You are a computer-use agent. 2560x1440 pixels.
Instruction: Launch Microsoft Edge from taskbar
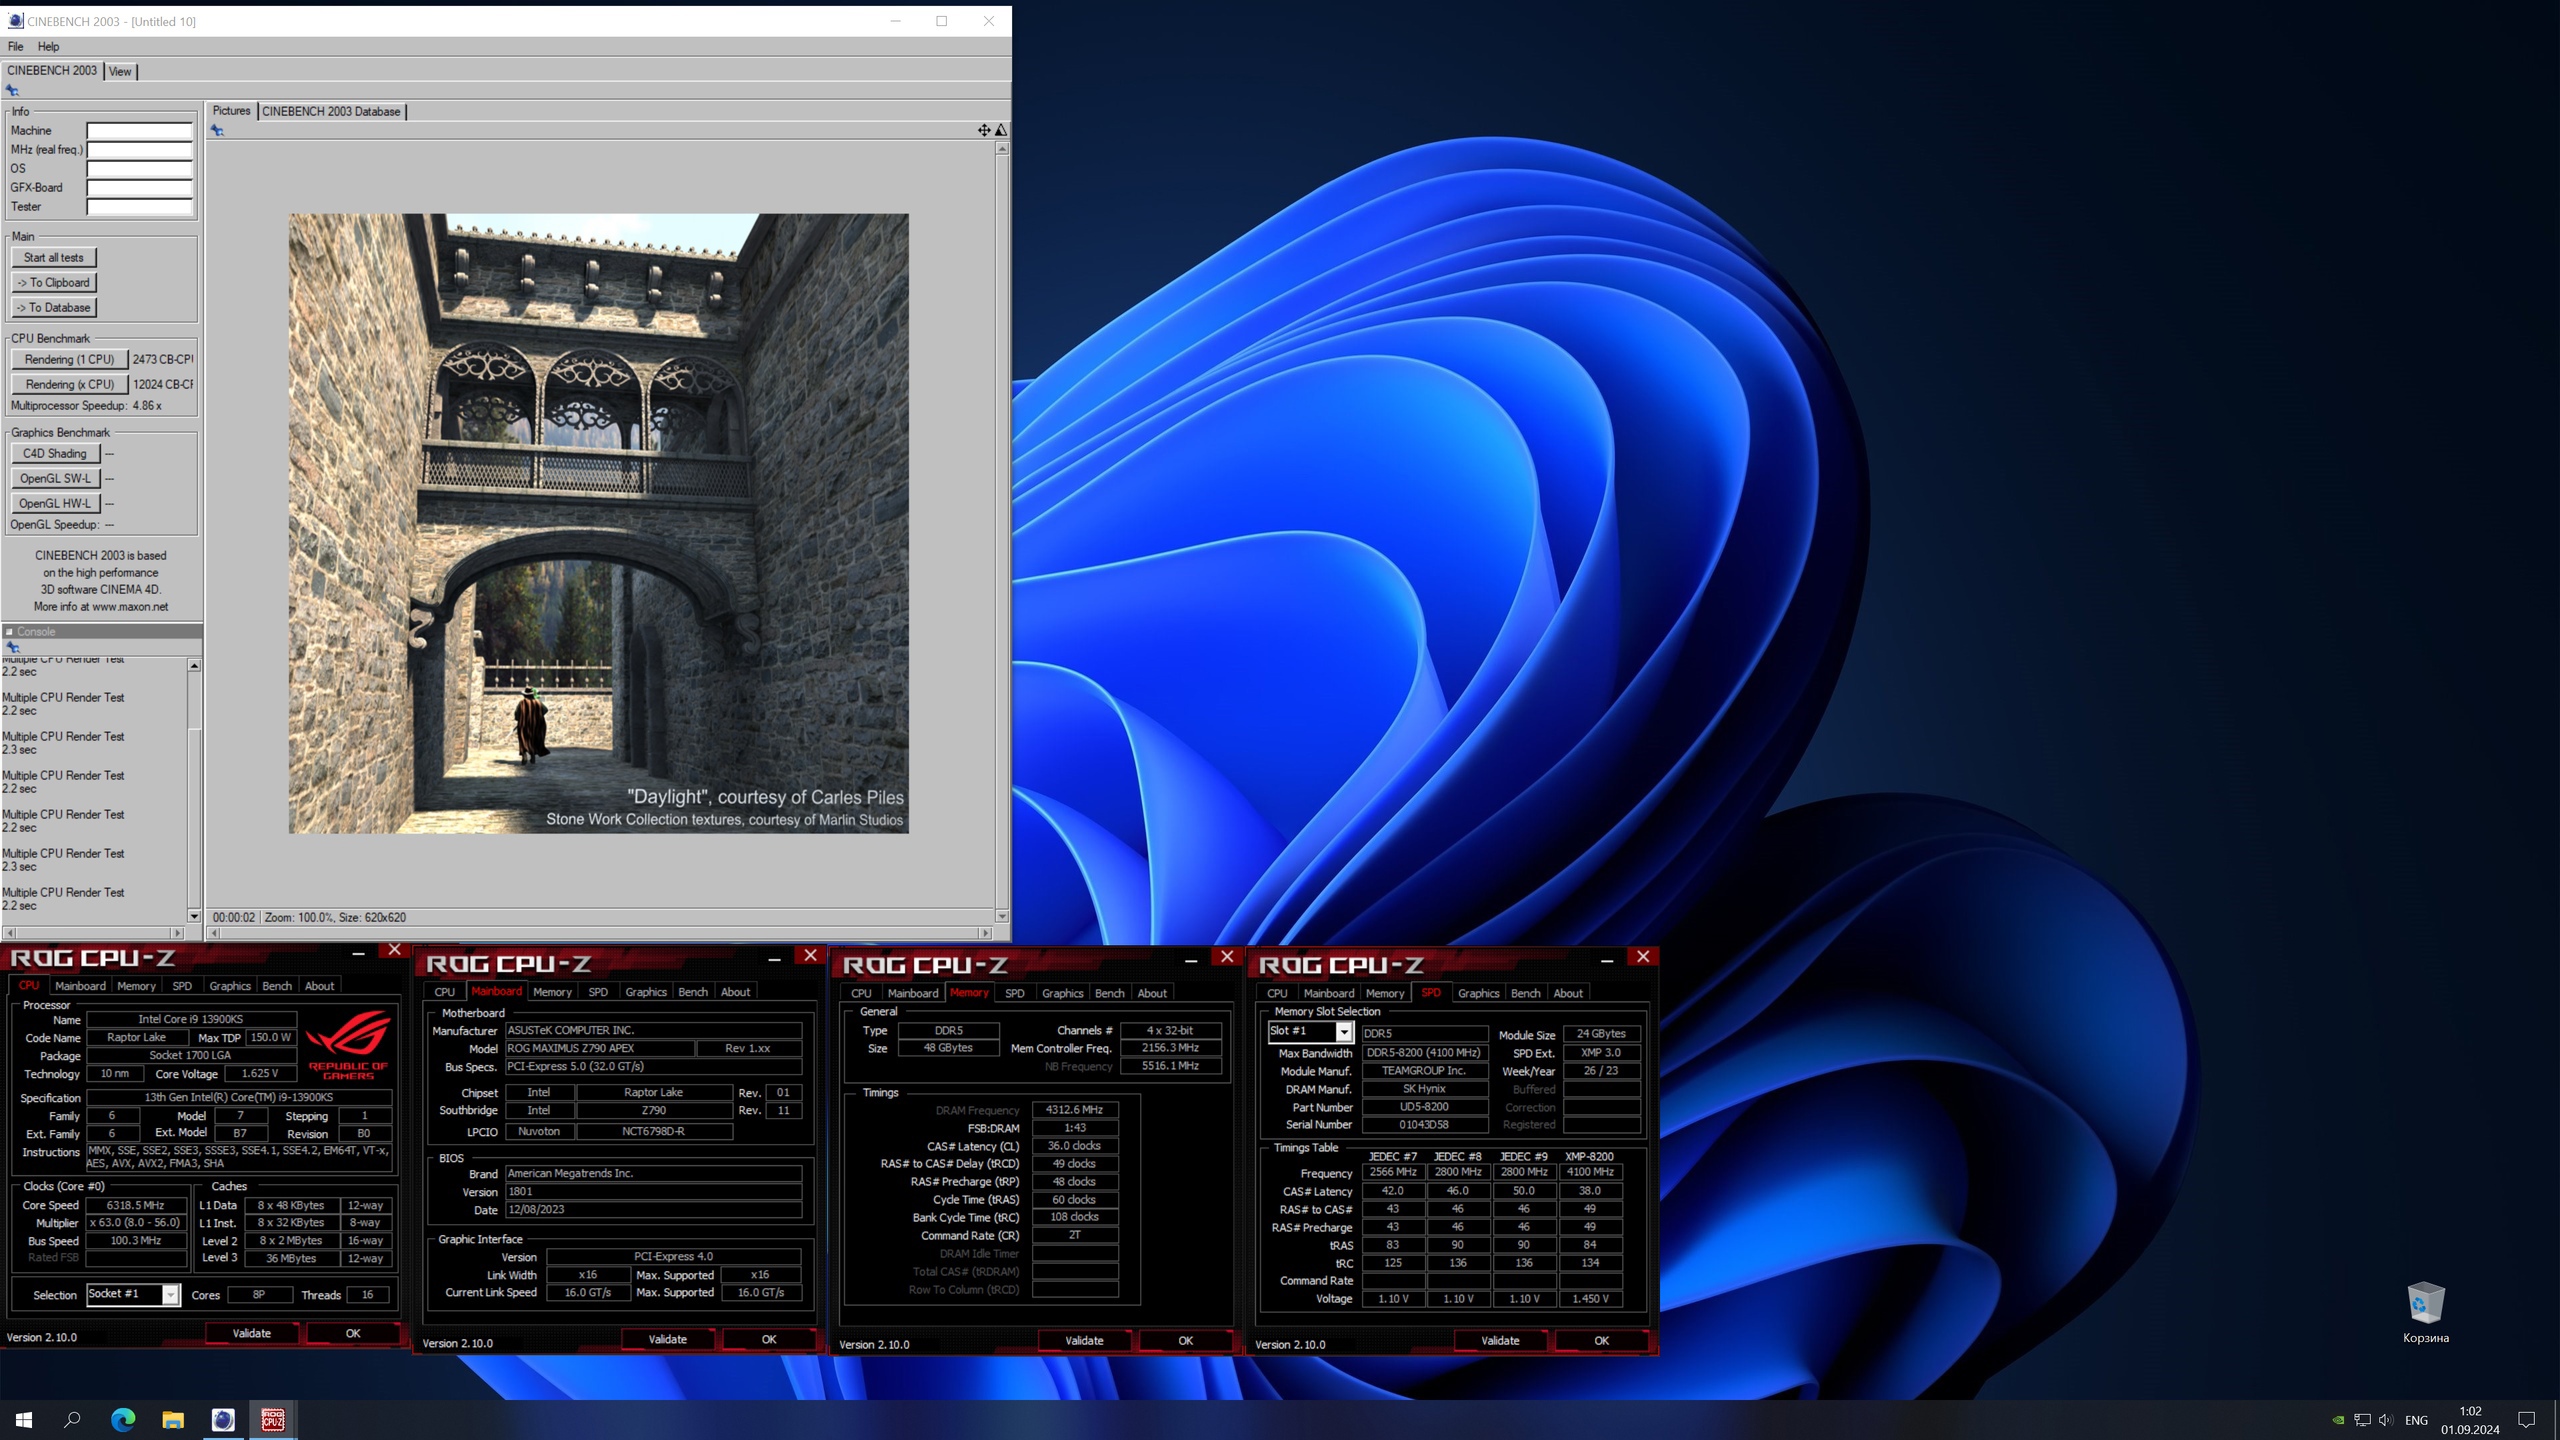point(123,1419)
